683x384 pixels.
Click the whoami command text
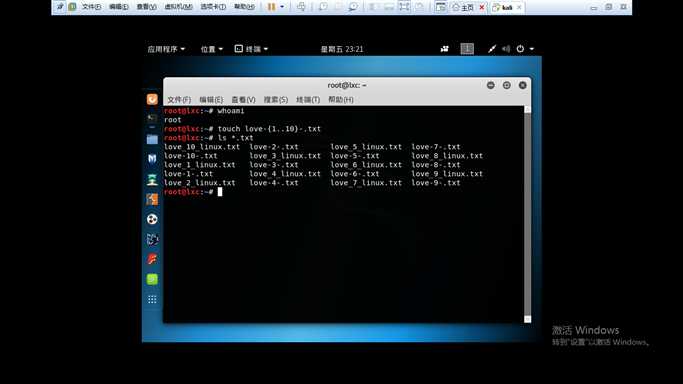[231, 111]
